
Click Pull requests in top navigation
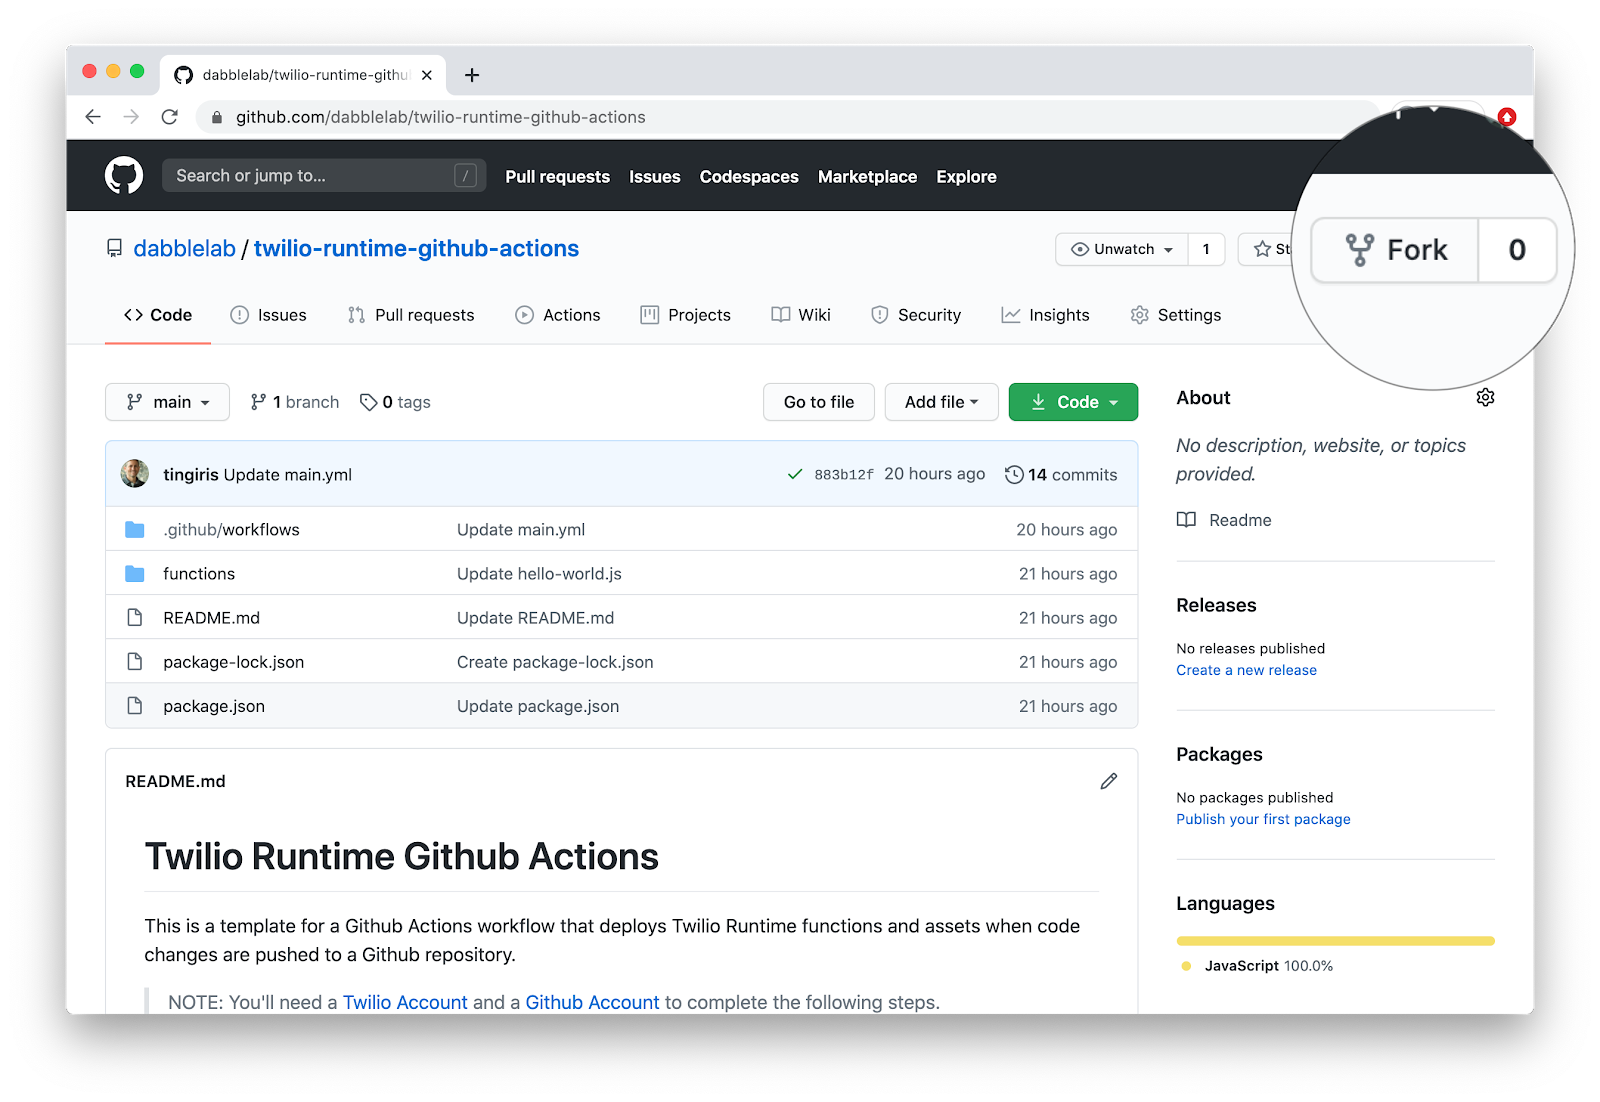coord(557,176)
